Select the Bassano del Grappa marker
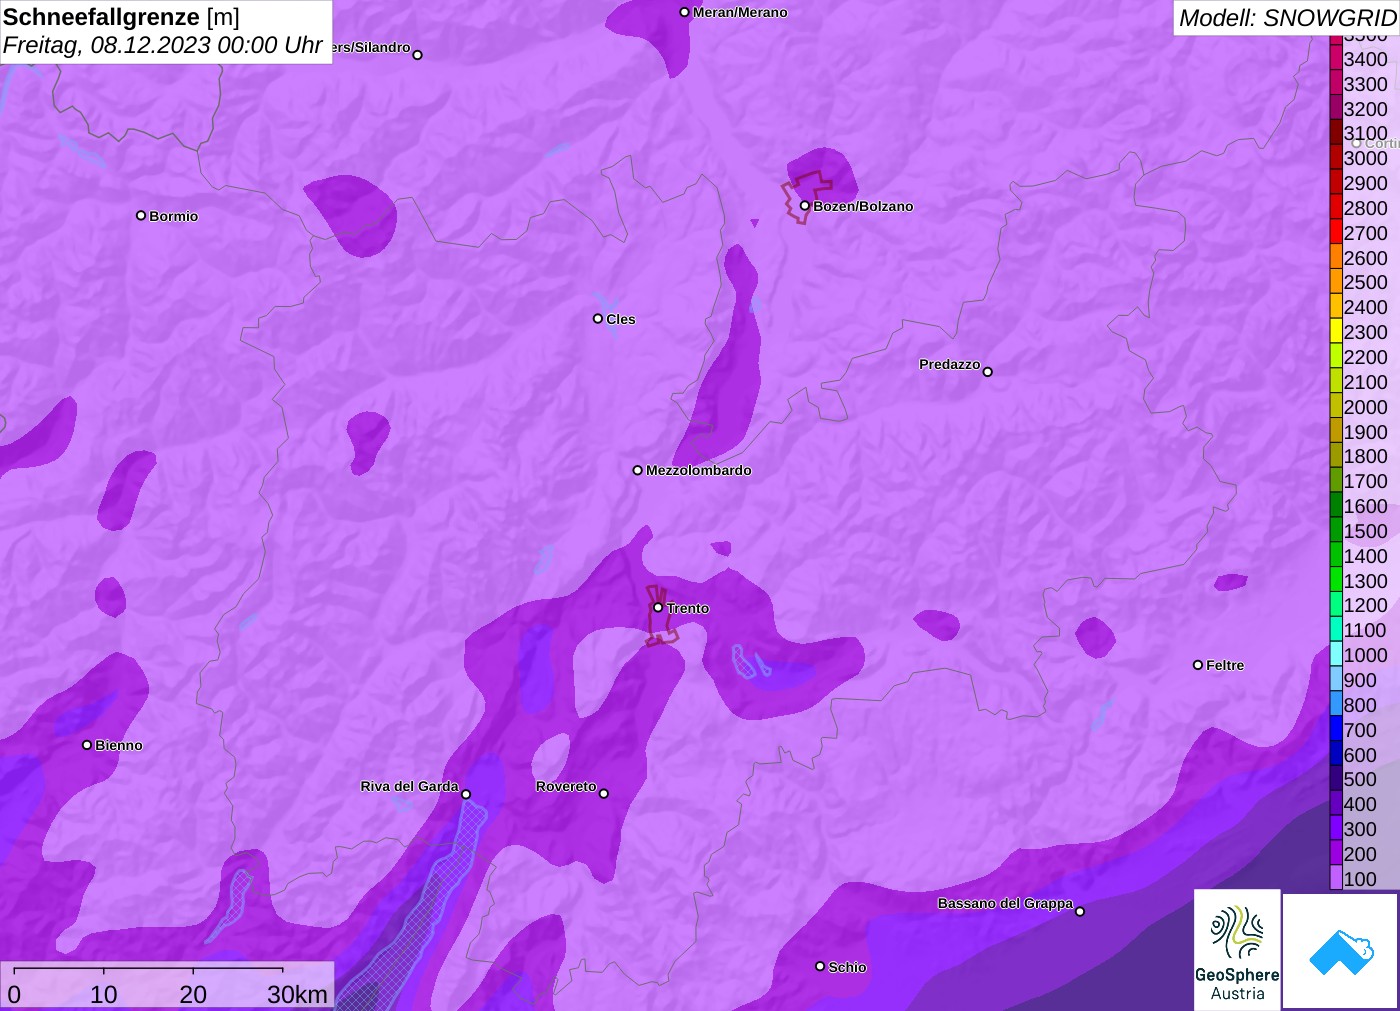This screenshot has width=1400, height=1011. click(1079, 911)
